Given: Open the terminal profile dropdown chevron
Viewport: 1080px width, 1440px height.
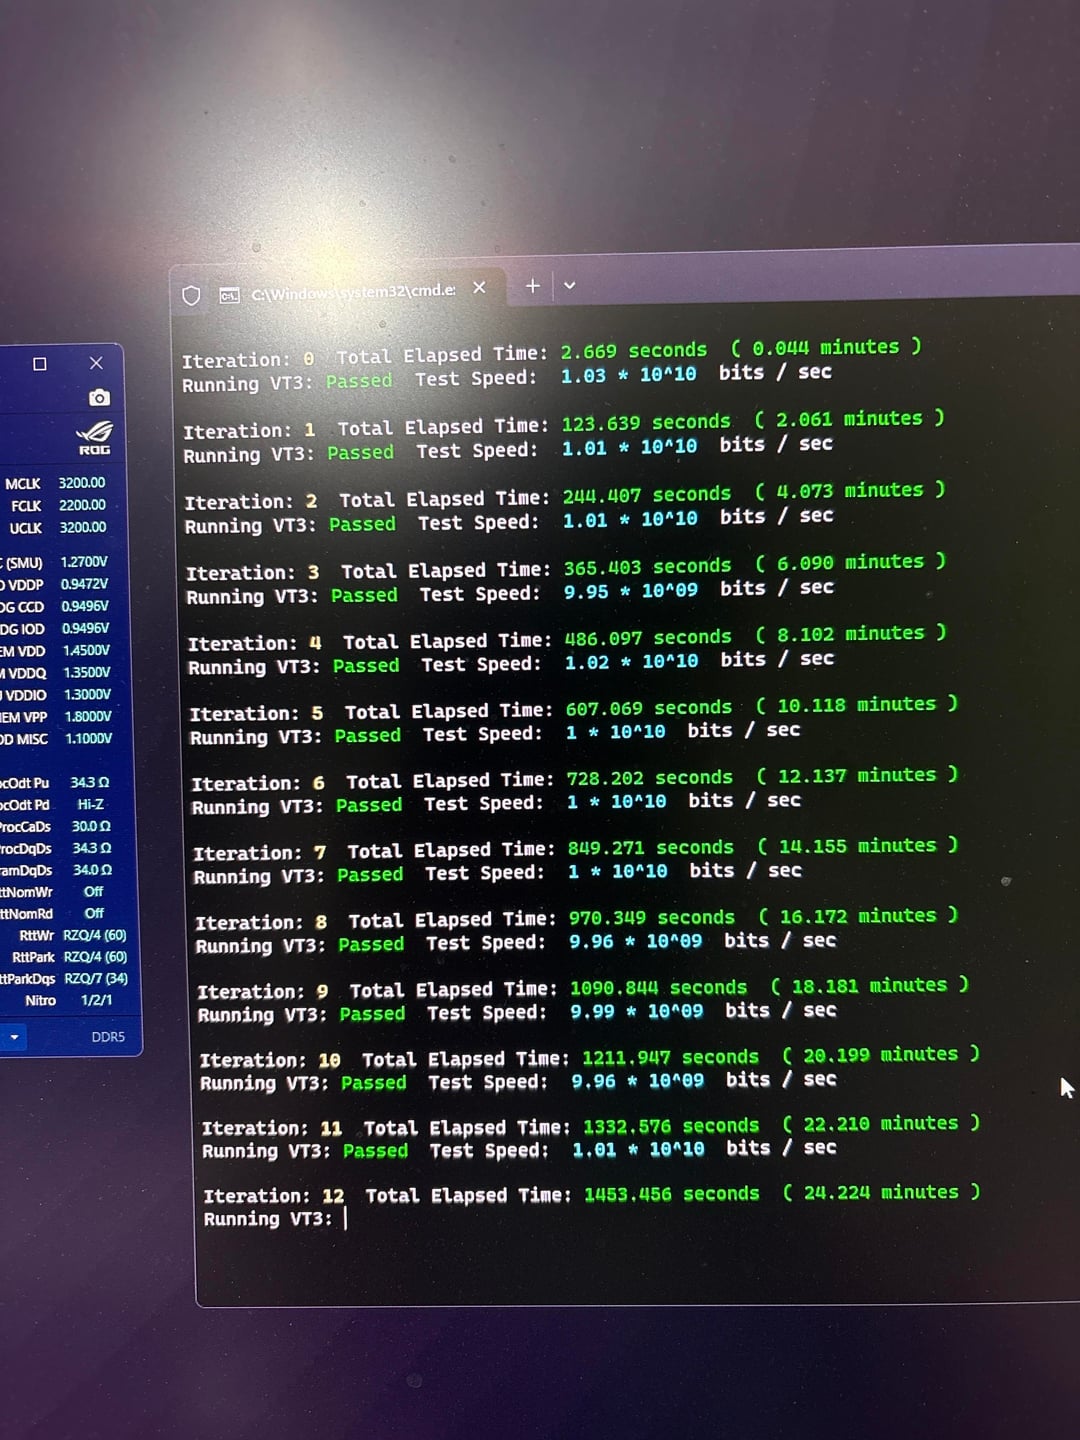Looking at the screenshot, I should pyautogui.click(x=570, y=286).
